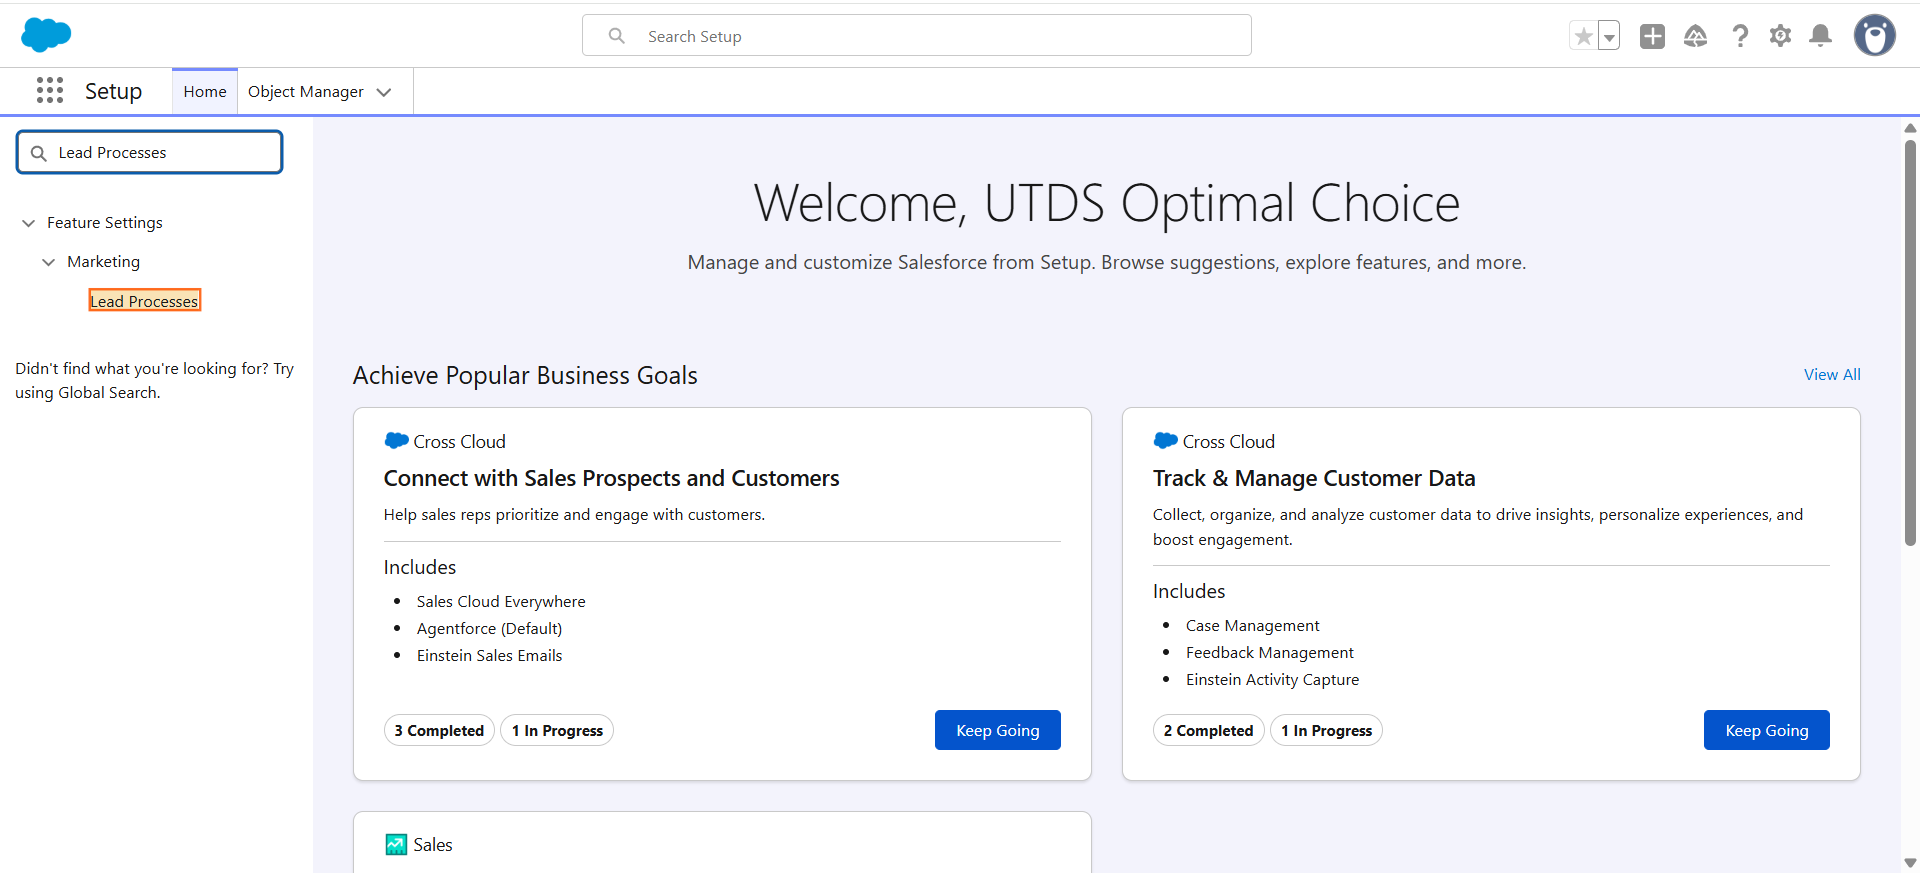Click Cross Cloud cloud icon on the Track & Manage Customer Data card

(x=1166, y=440)
